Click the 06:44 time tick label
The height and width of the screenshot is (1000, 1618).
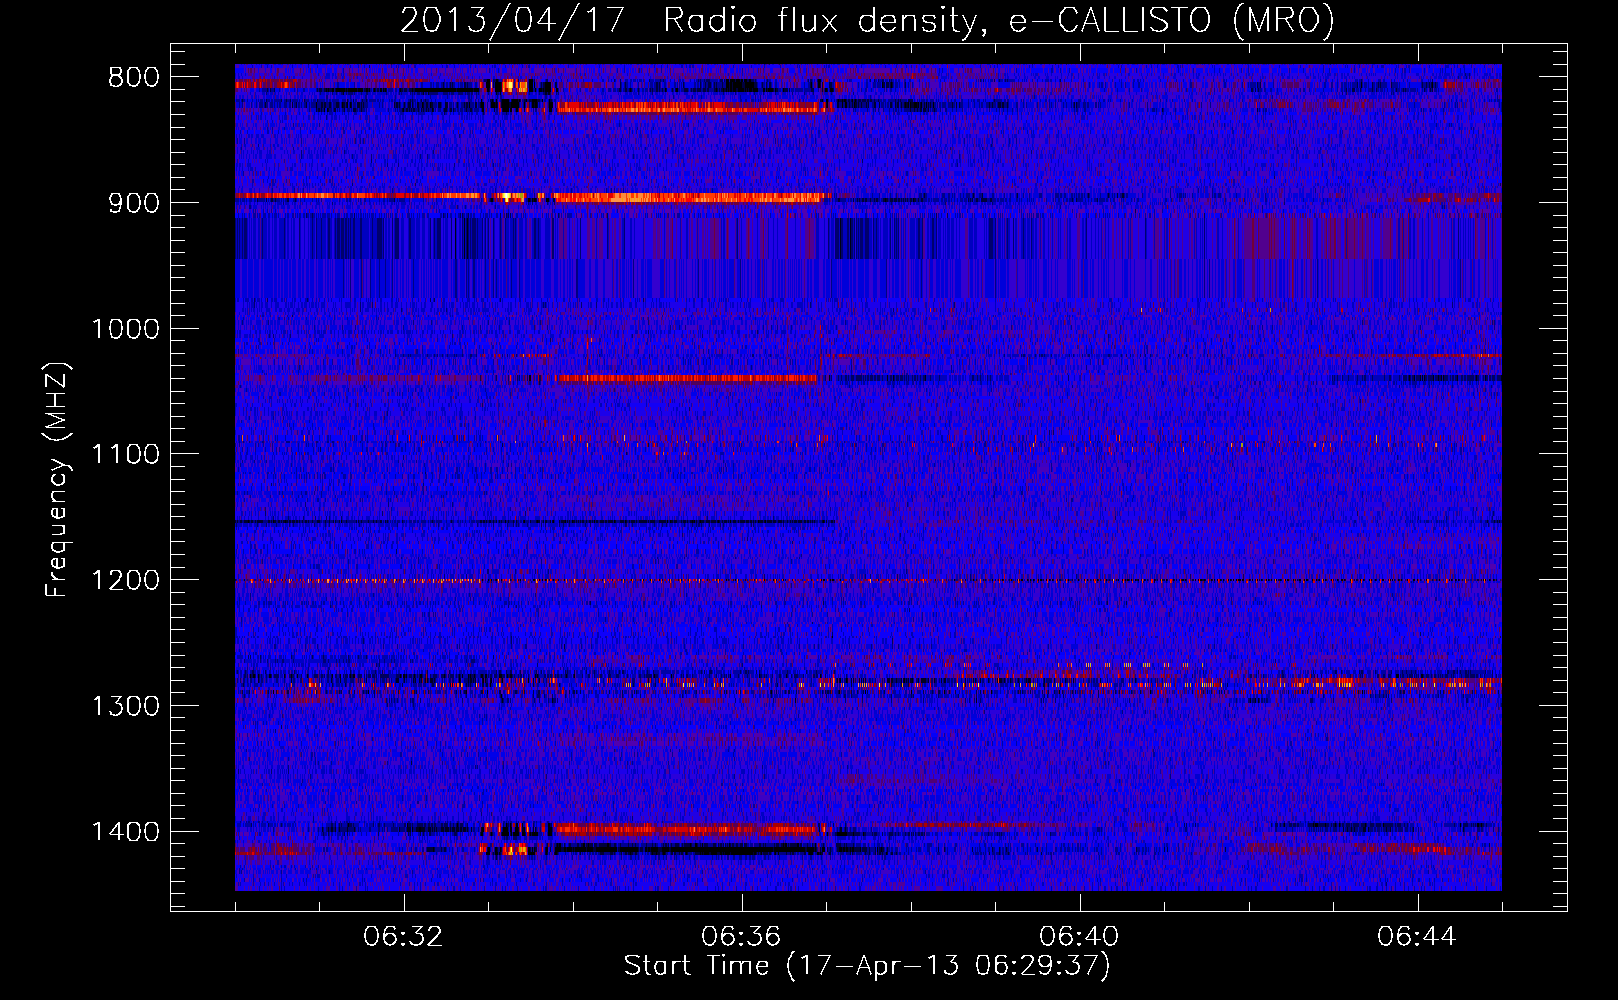click(x=1417, y=937)
